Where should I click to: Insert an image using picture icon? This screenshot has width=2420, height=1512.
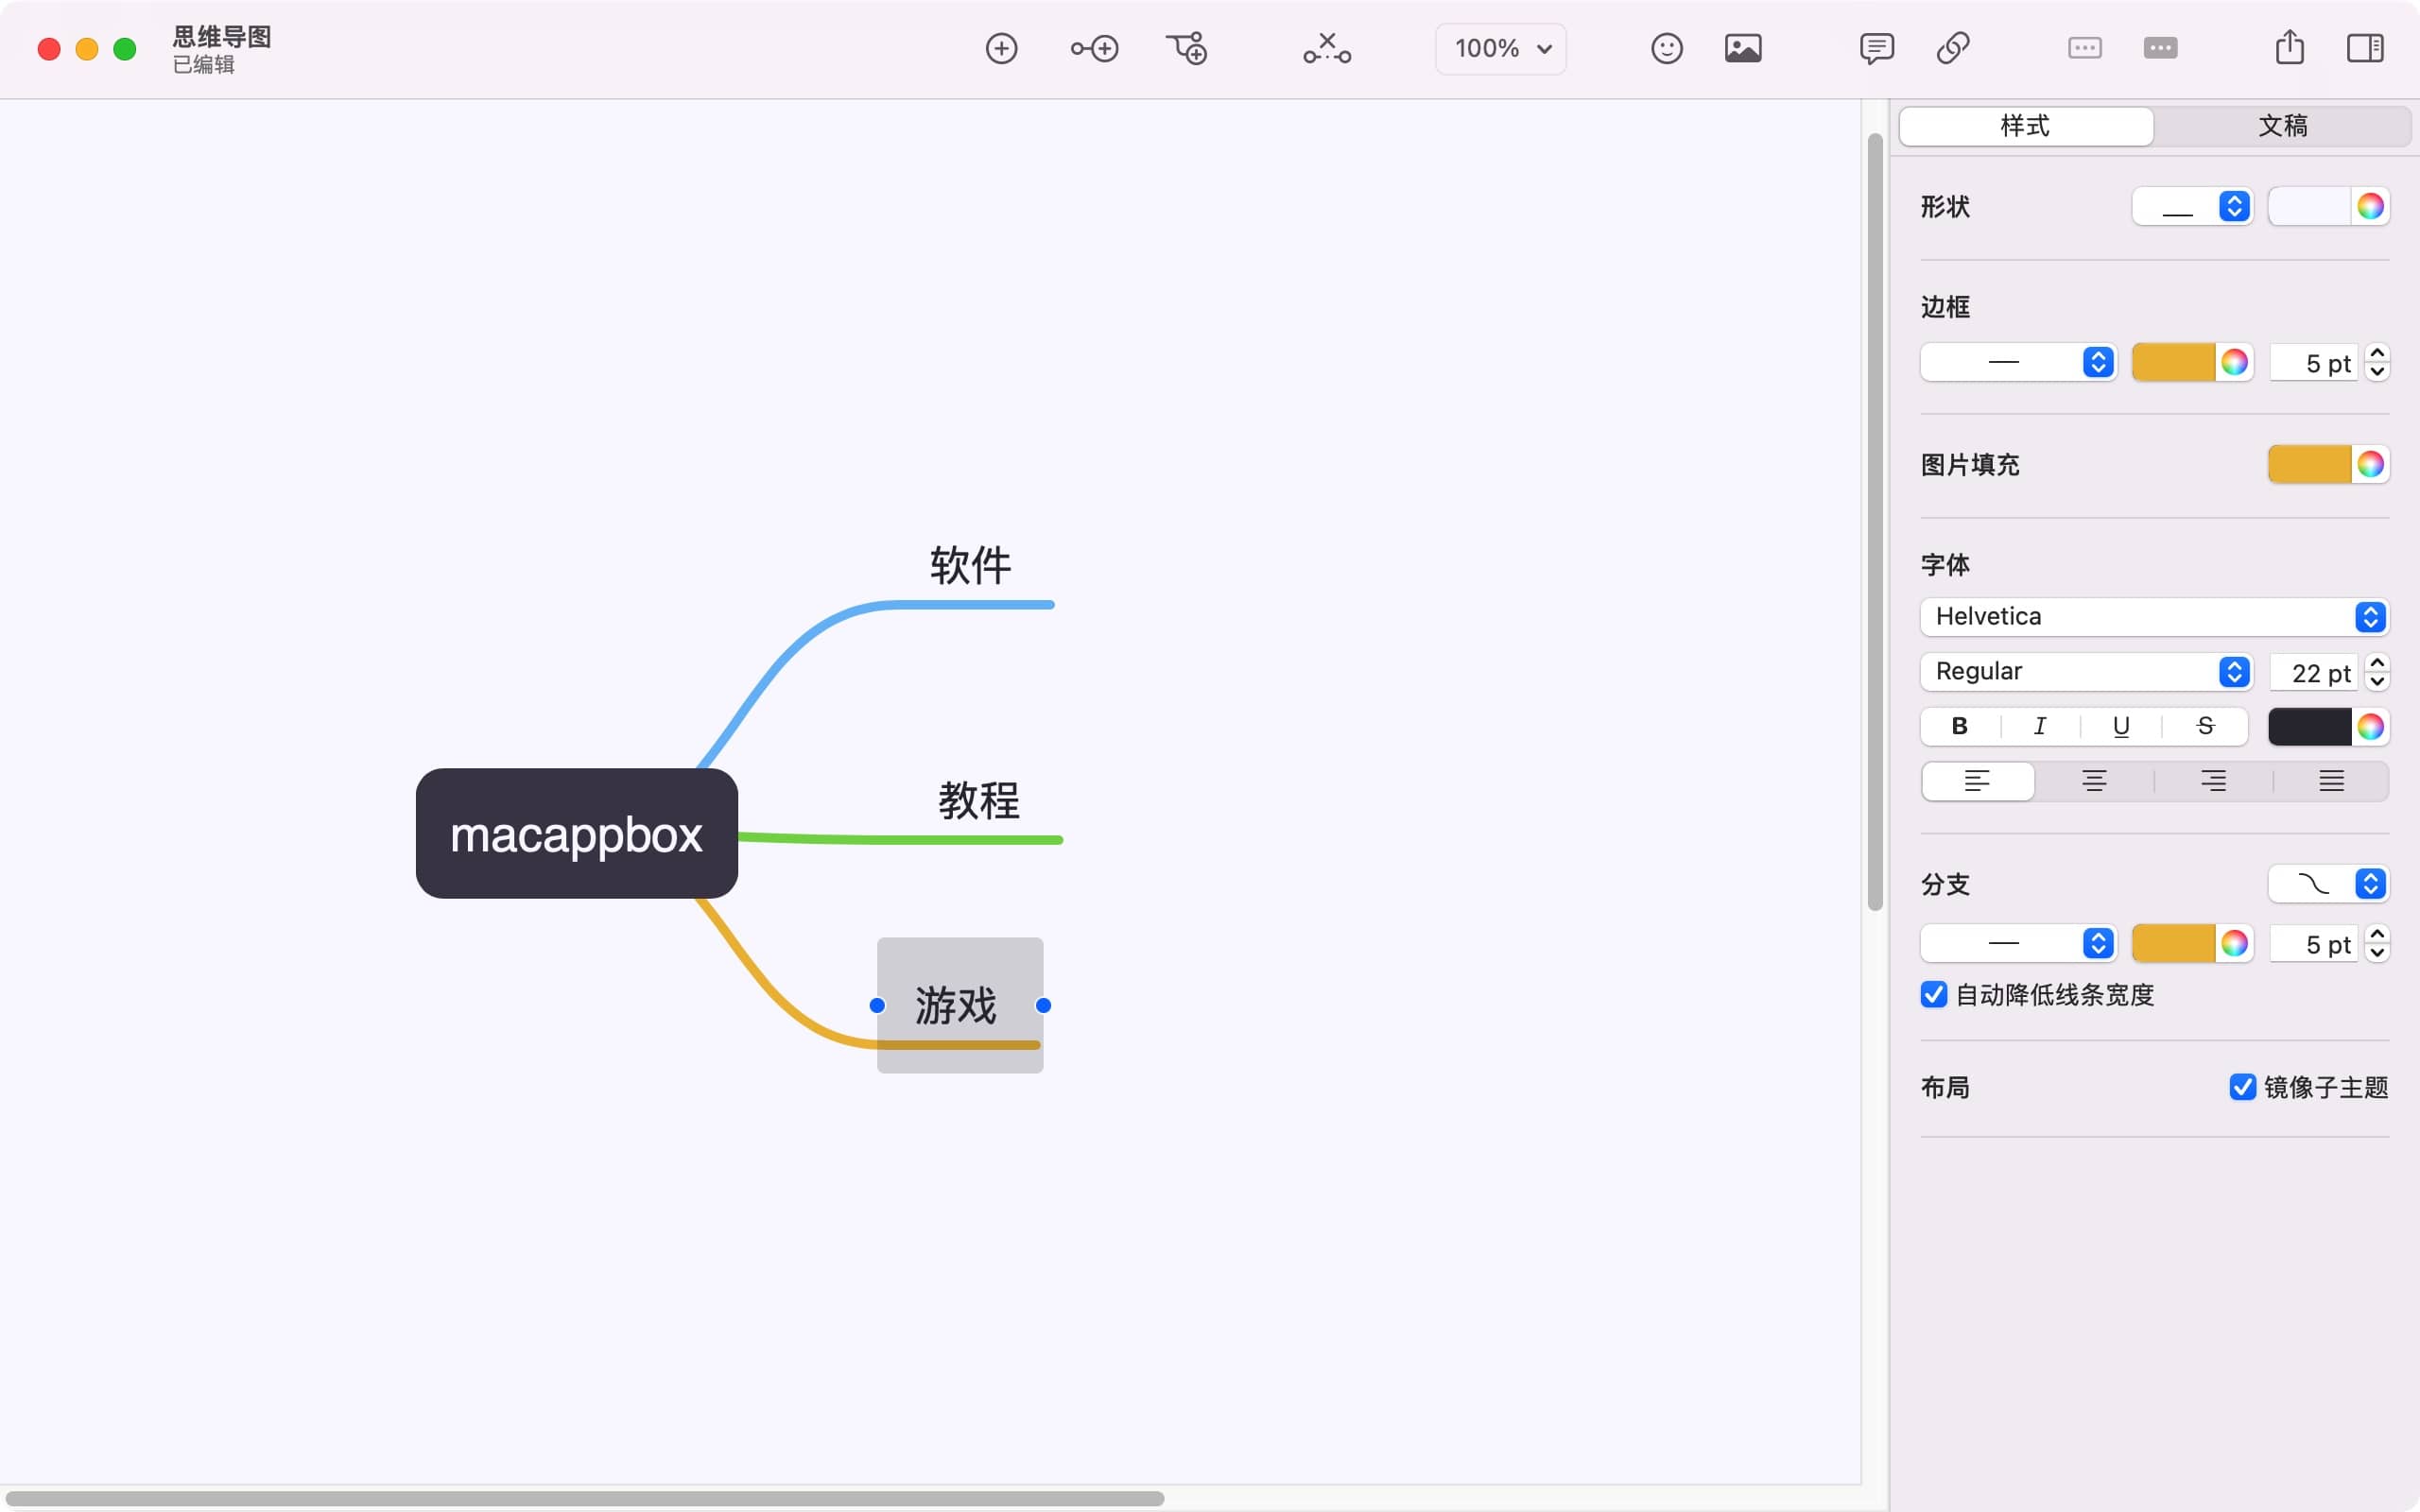(x=1743, y=48)
